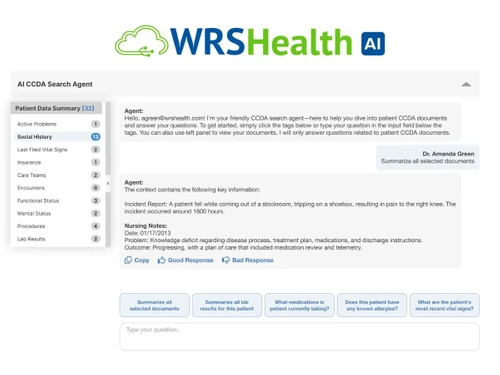This screenshot has height=375, width=500.
Task: Click most recent vital signs tag
Action: coord(444,305)
